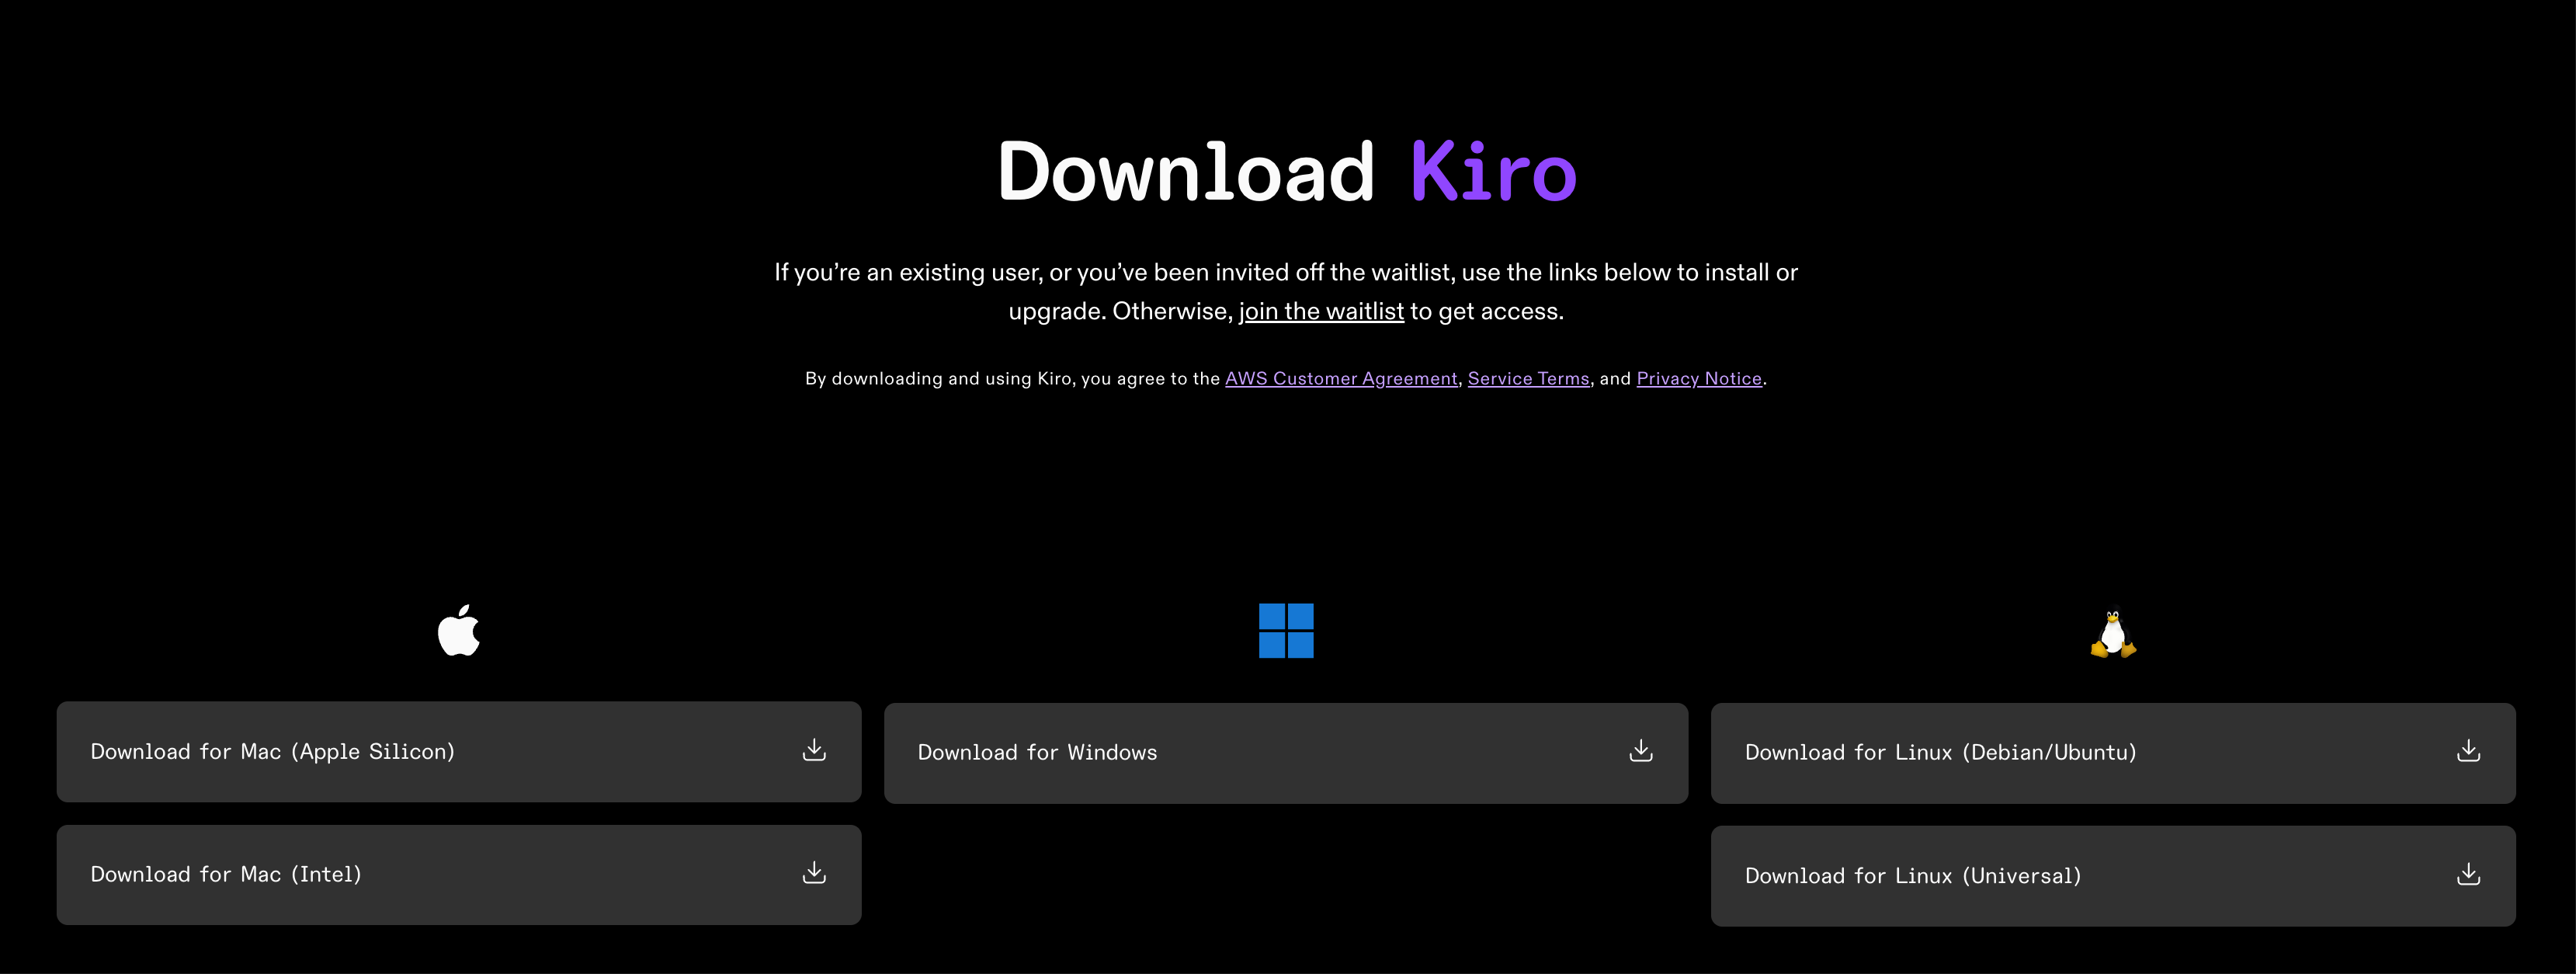Click the download arrow on the Windows button
The height and width of the screenshot is (974, 2576).
1640,752
